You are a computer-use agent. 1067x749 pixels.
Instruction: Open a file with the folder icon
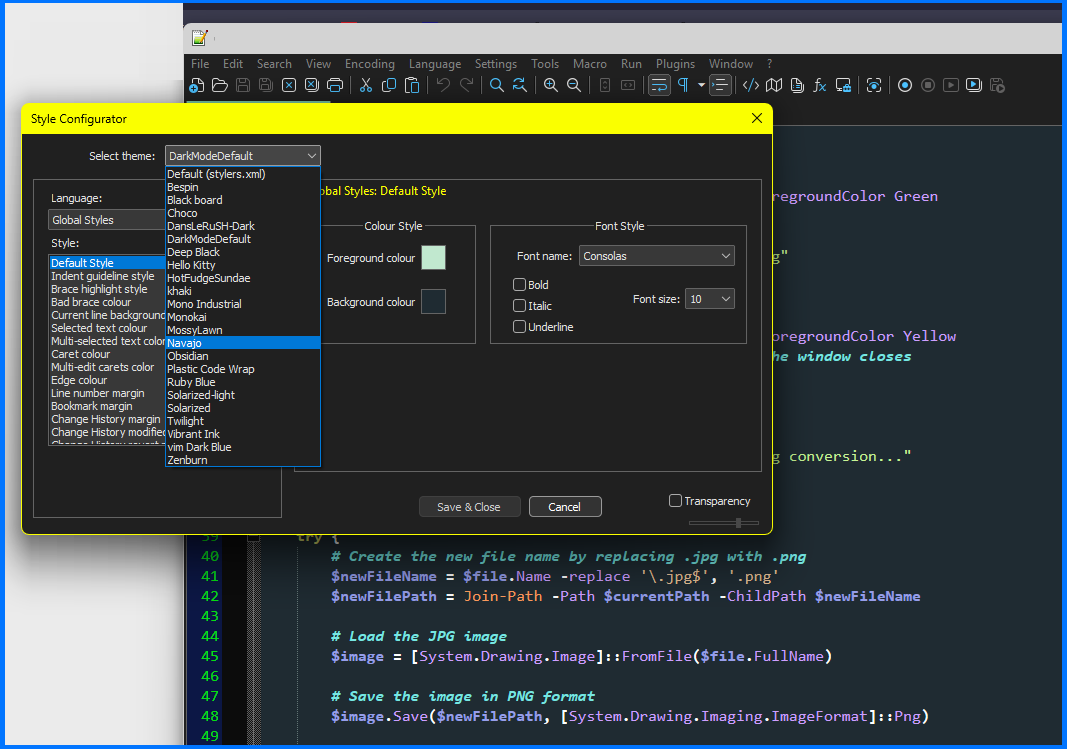(220, 86)
